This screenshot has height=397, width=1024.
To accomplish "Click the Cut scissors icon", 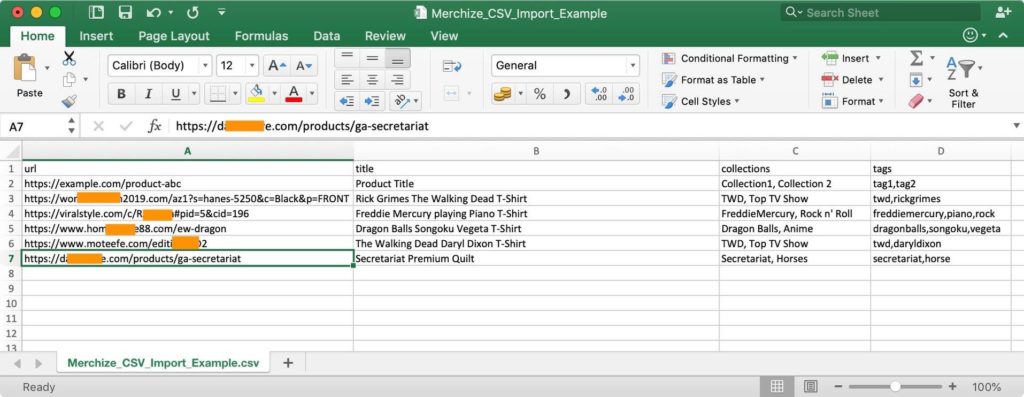I will [69, 59].
